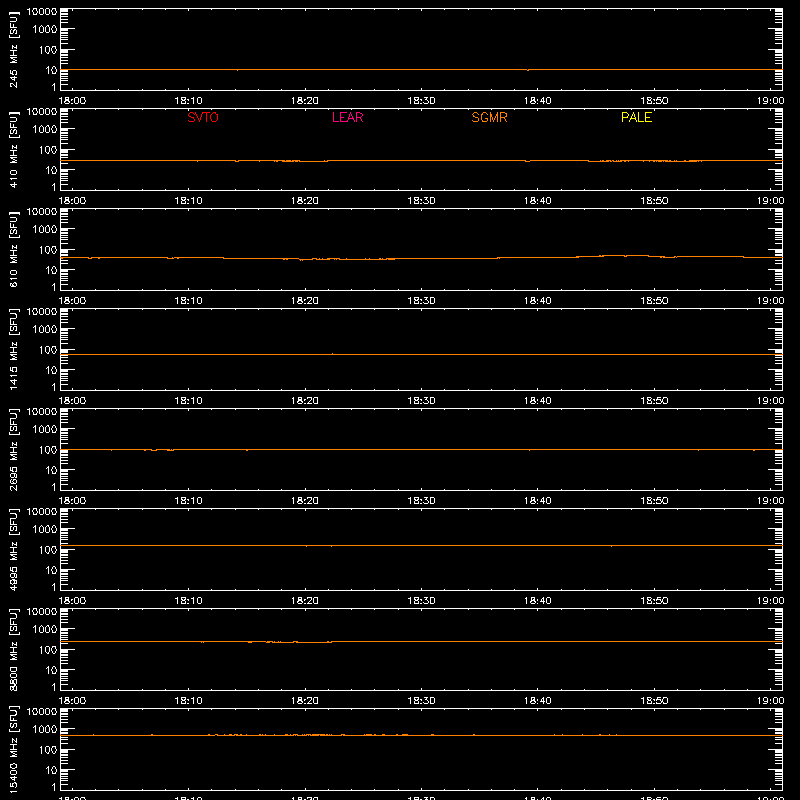Click 19:00 time label under 8800 MHz panel
The width and height of the screenshot is (800, 800).
pos(770,701)
